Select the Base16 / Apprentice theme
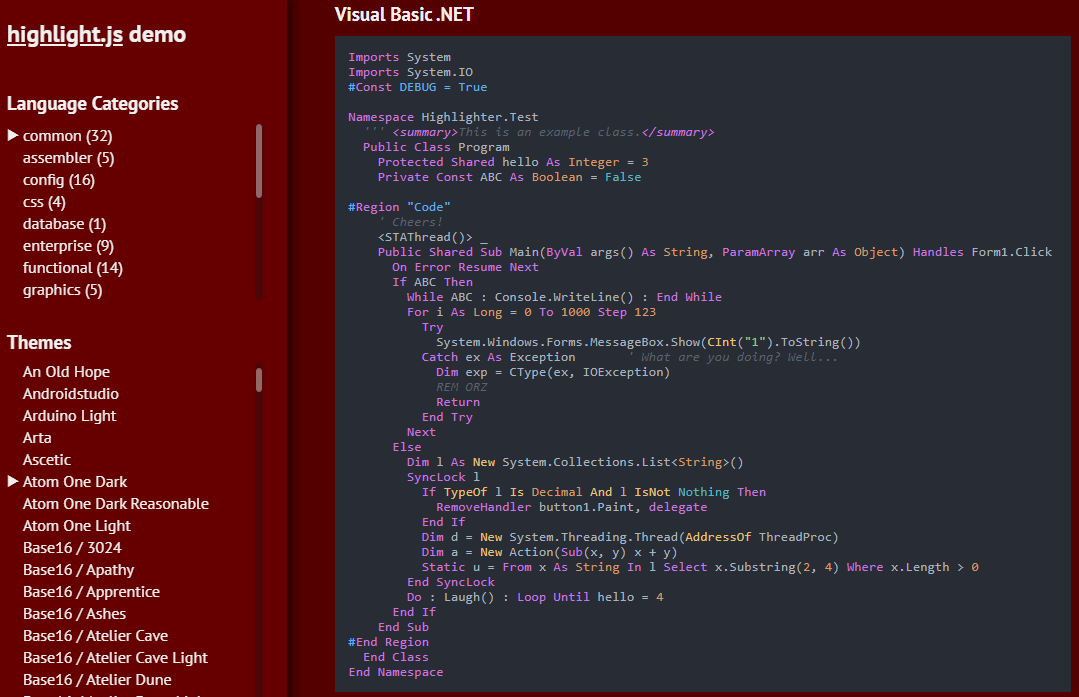 pos(91,592)
